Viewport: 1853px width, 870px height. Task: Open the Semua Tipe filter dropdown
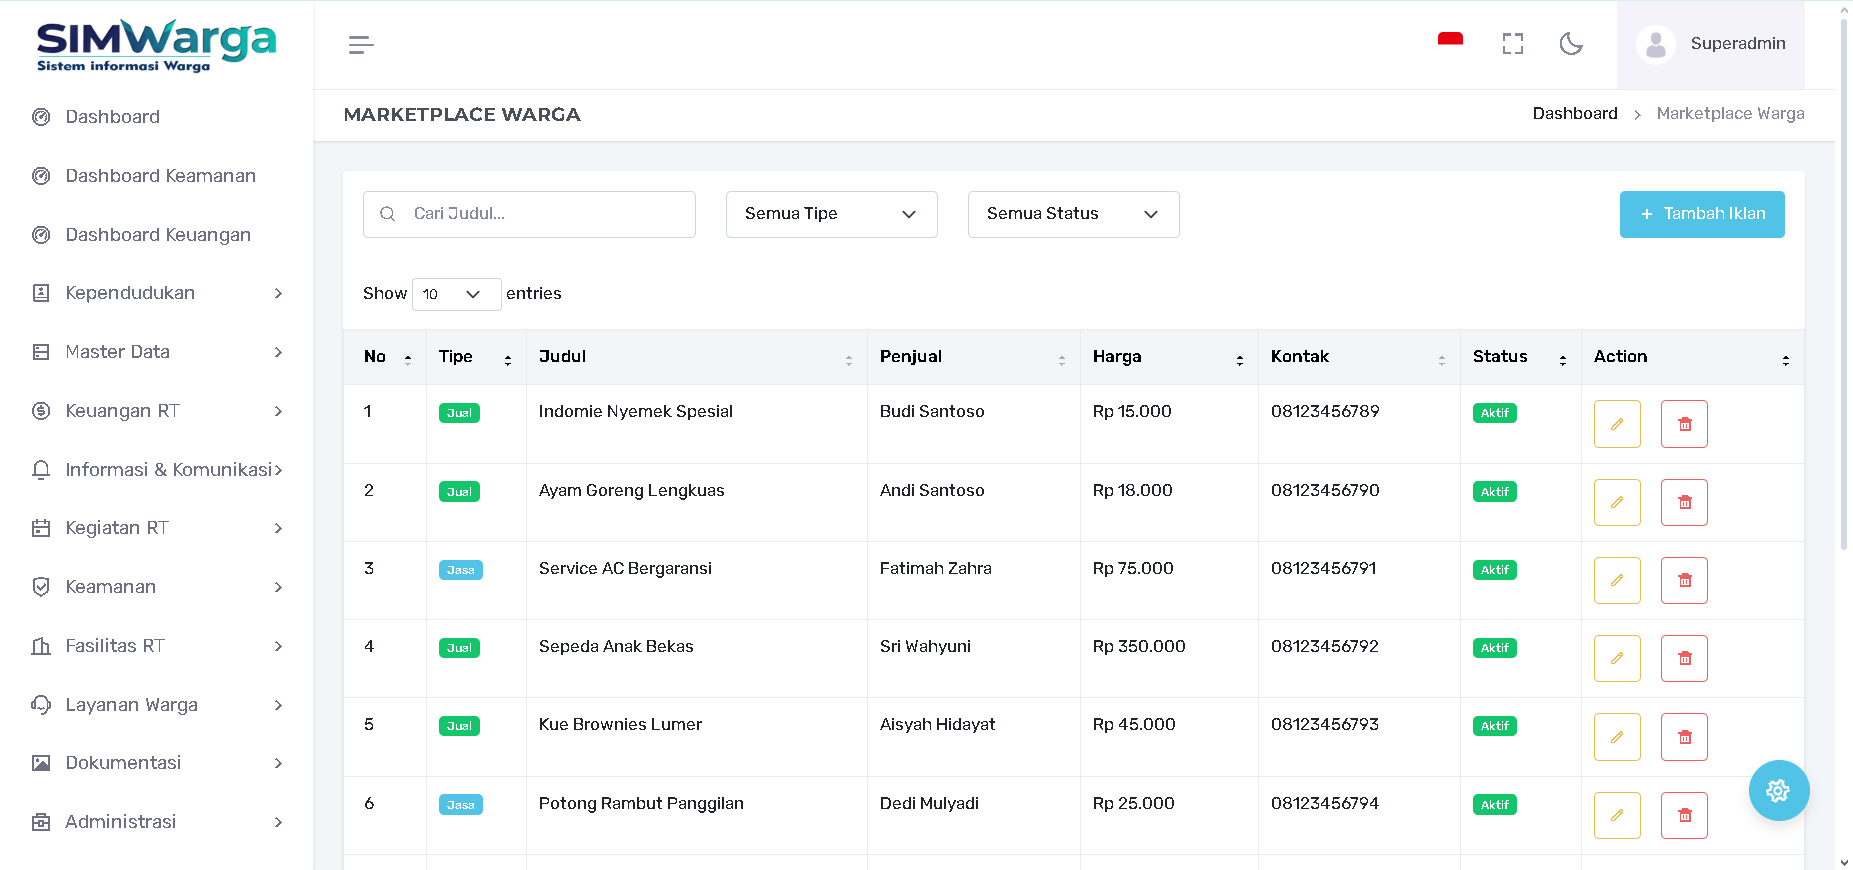[831, 214]
